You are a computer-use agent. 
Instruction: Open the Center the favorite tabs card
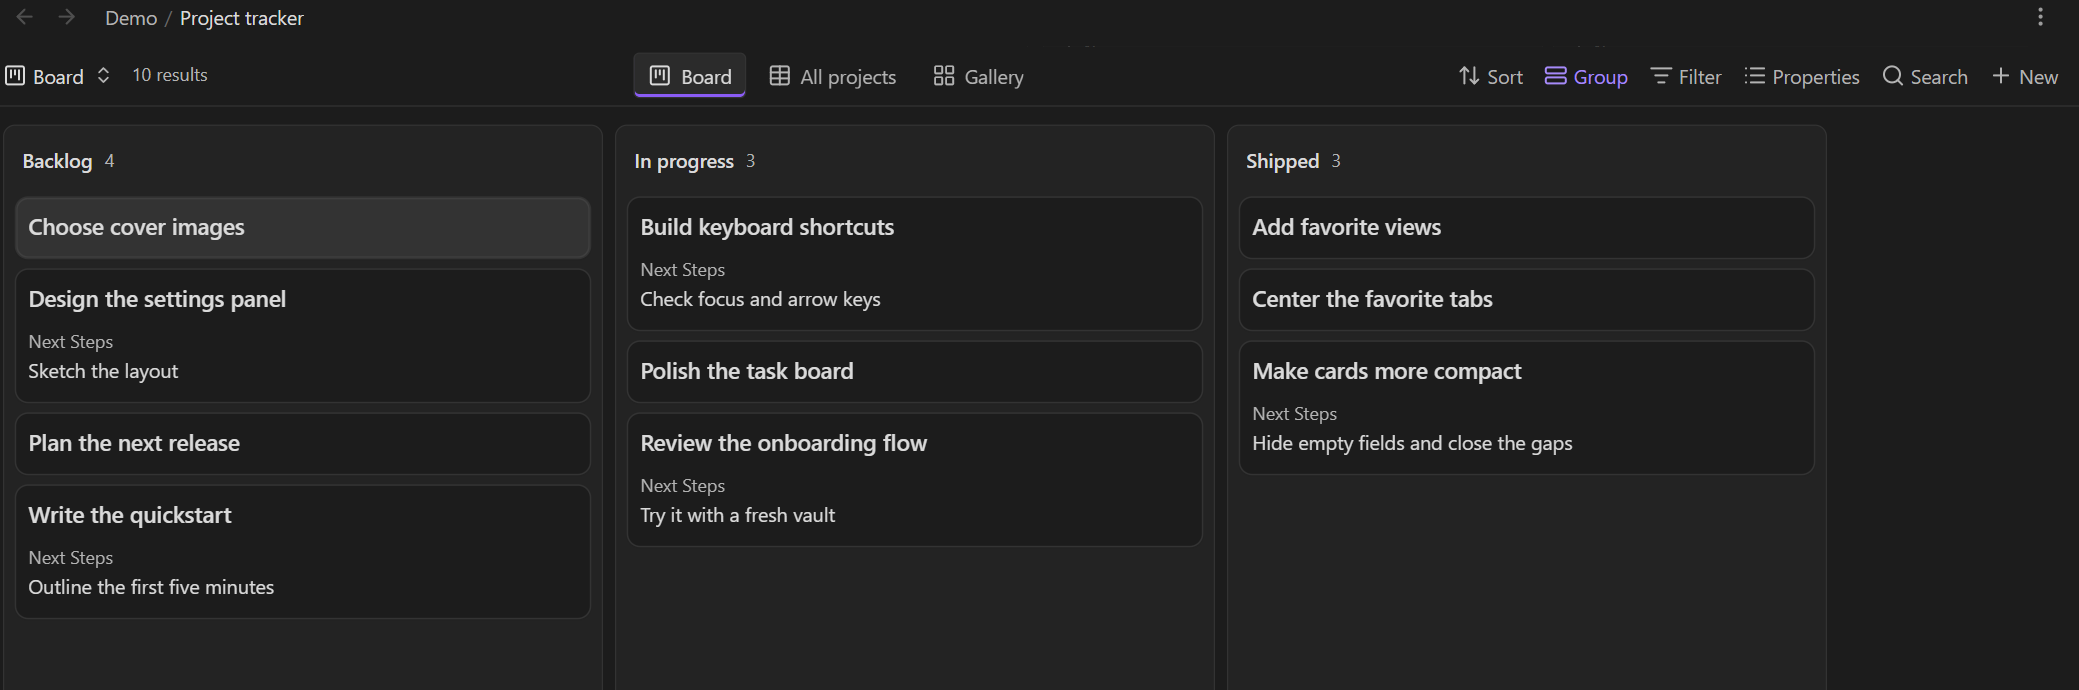(x=1527, y=300)
